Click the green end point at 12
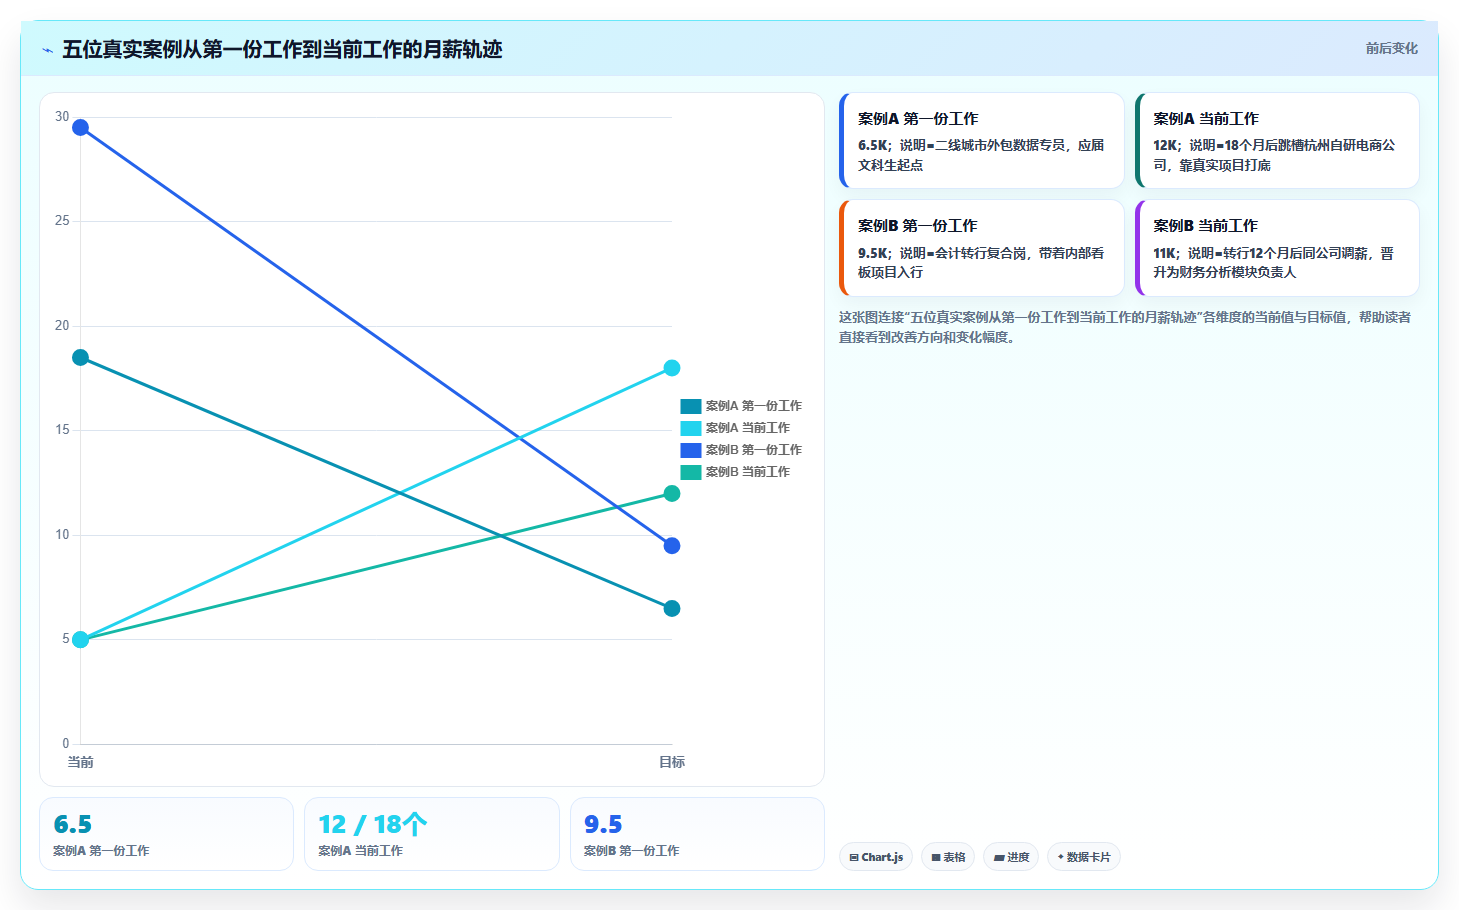 672,494
